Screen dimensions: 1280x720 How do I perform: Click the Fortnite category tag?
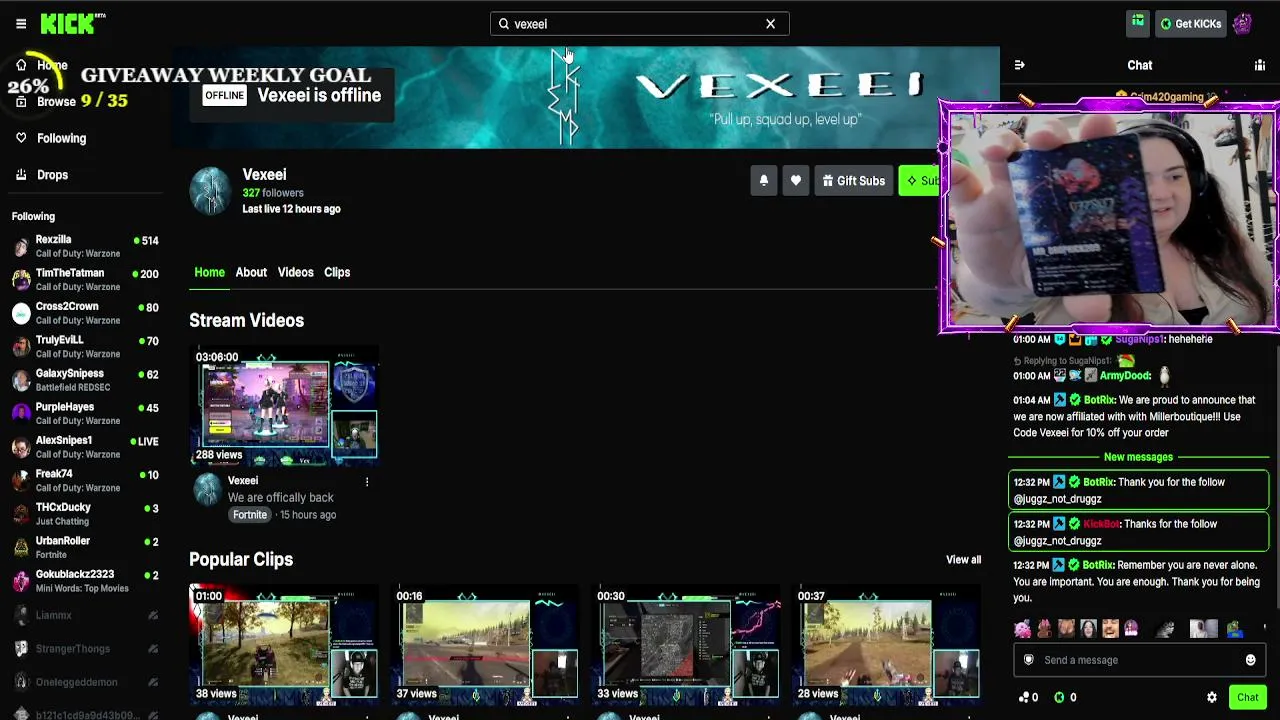click(250, 515)
